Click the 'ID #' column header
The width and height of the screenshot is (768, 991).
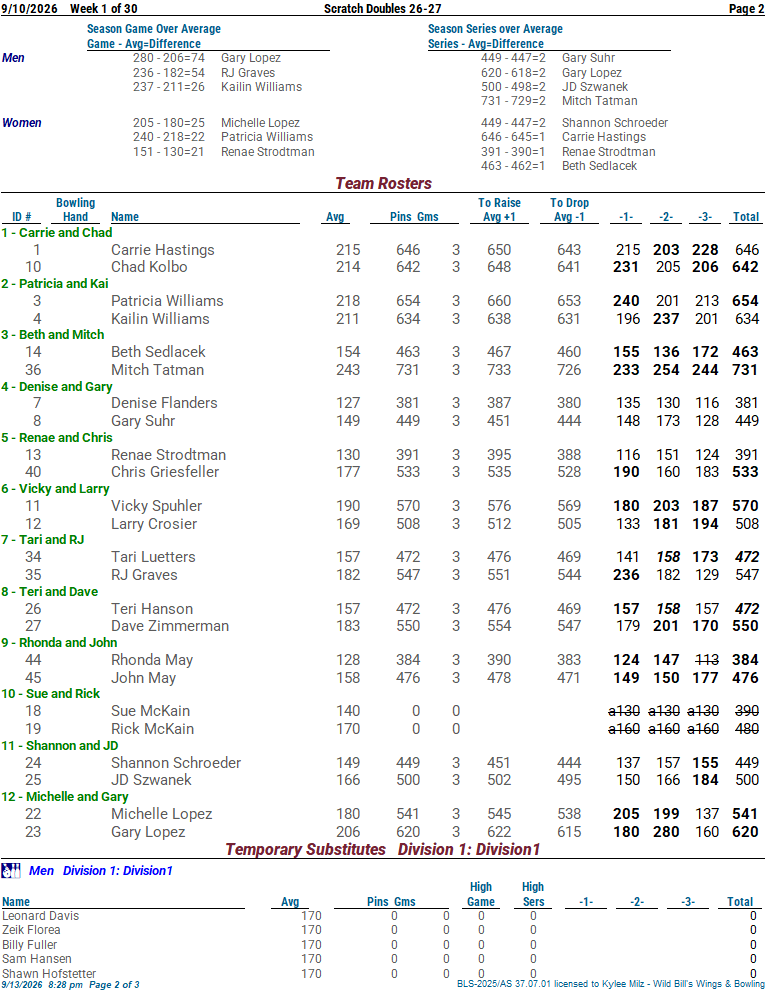[21, 217]
